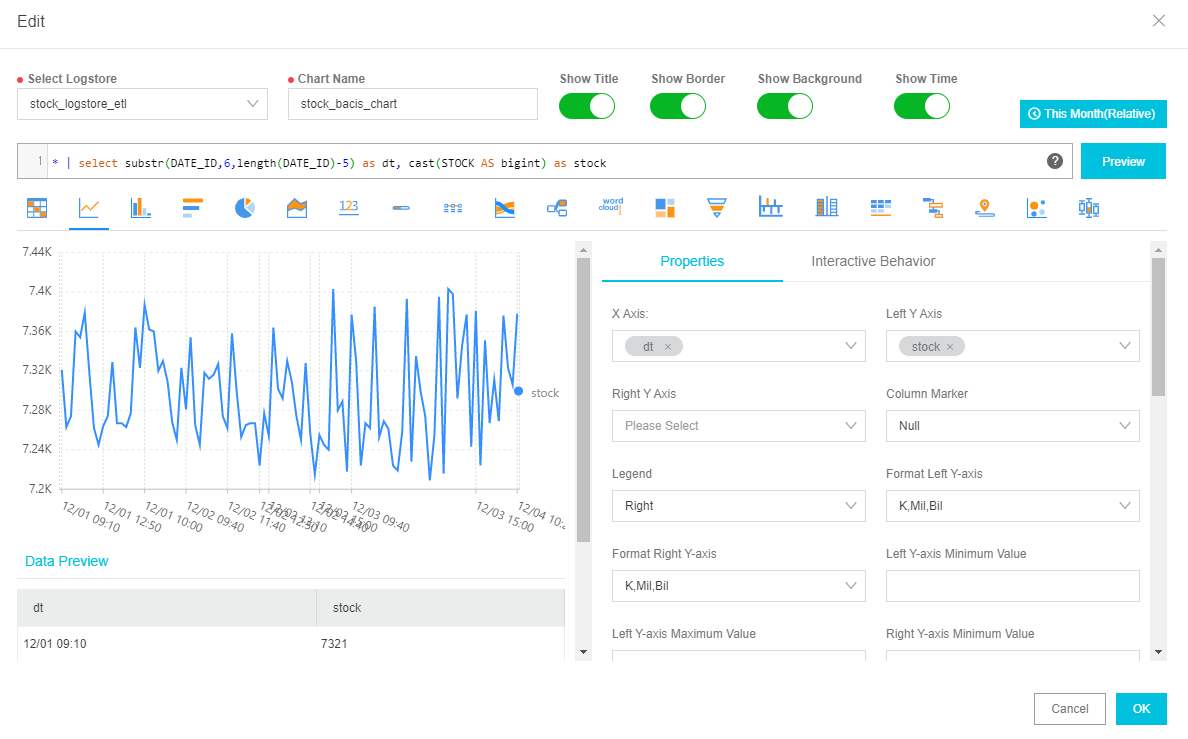Remove the stock tag from Left Y Axis
This screenshot has width=1188, height=739.
(949, 347)
